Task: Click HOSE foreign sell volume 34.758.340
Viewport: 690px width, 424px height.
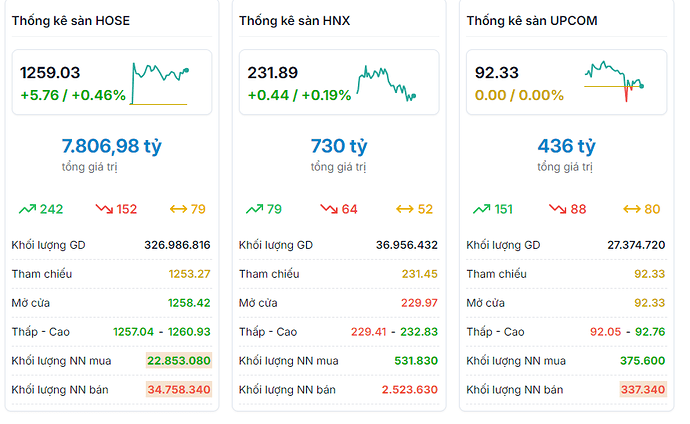Action: point(178,389)
